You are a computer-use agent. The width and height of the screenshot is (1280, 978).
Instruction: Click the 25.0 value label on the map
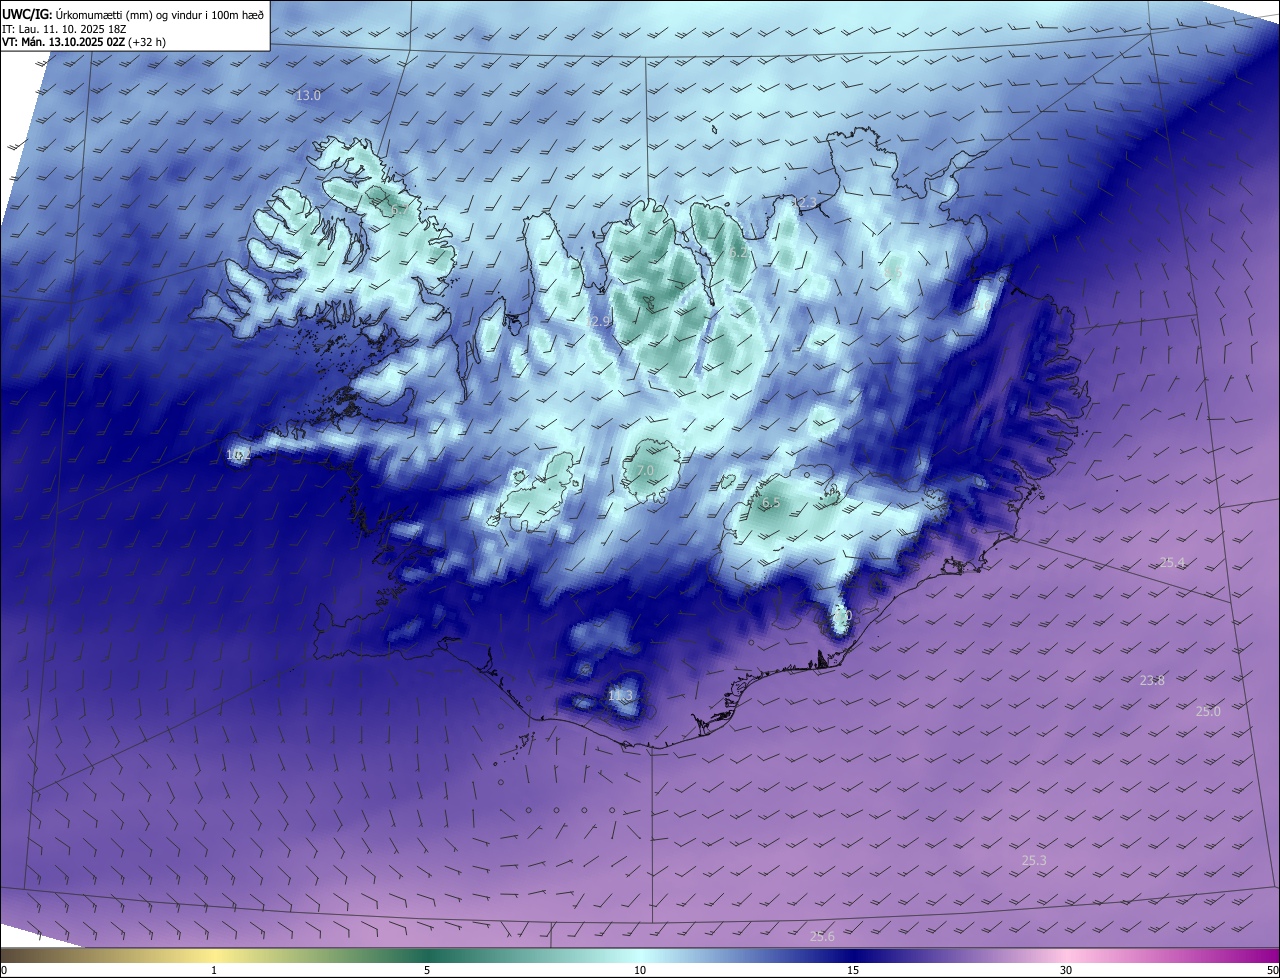point(1208,712)
